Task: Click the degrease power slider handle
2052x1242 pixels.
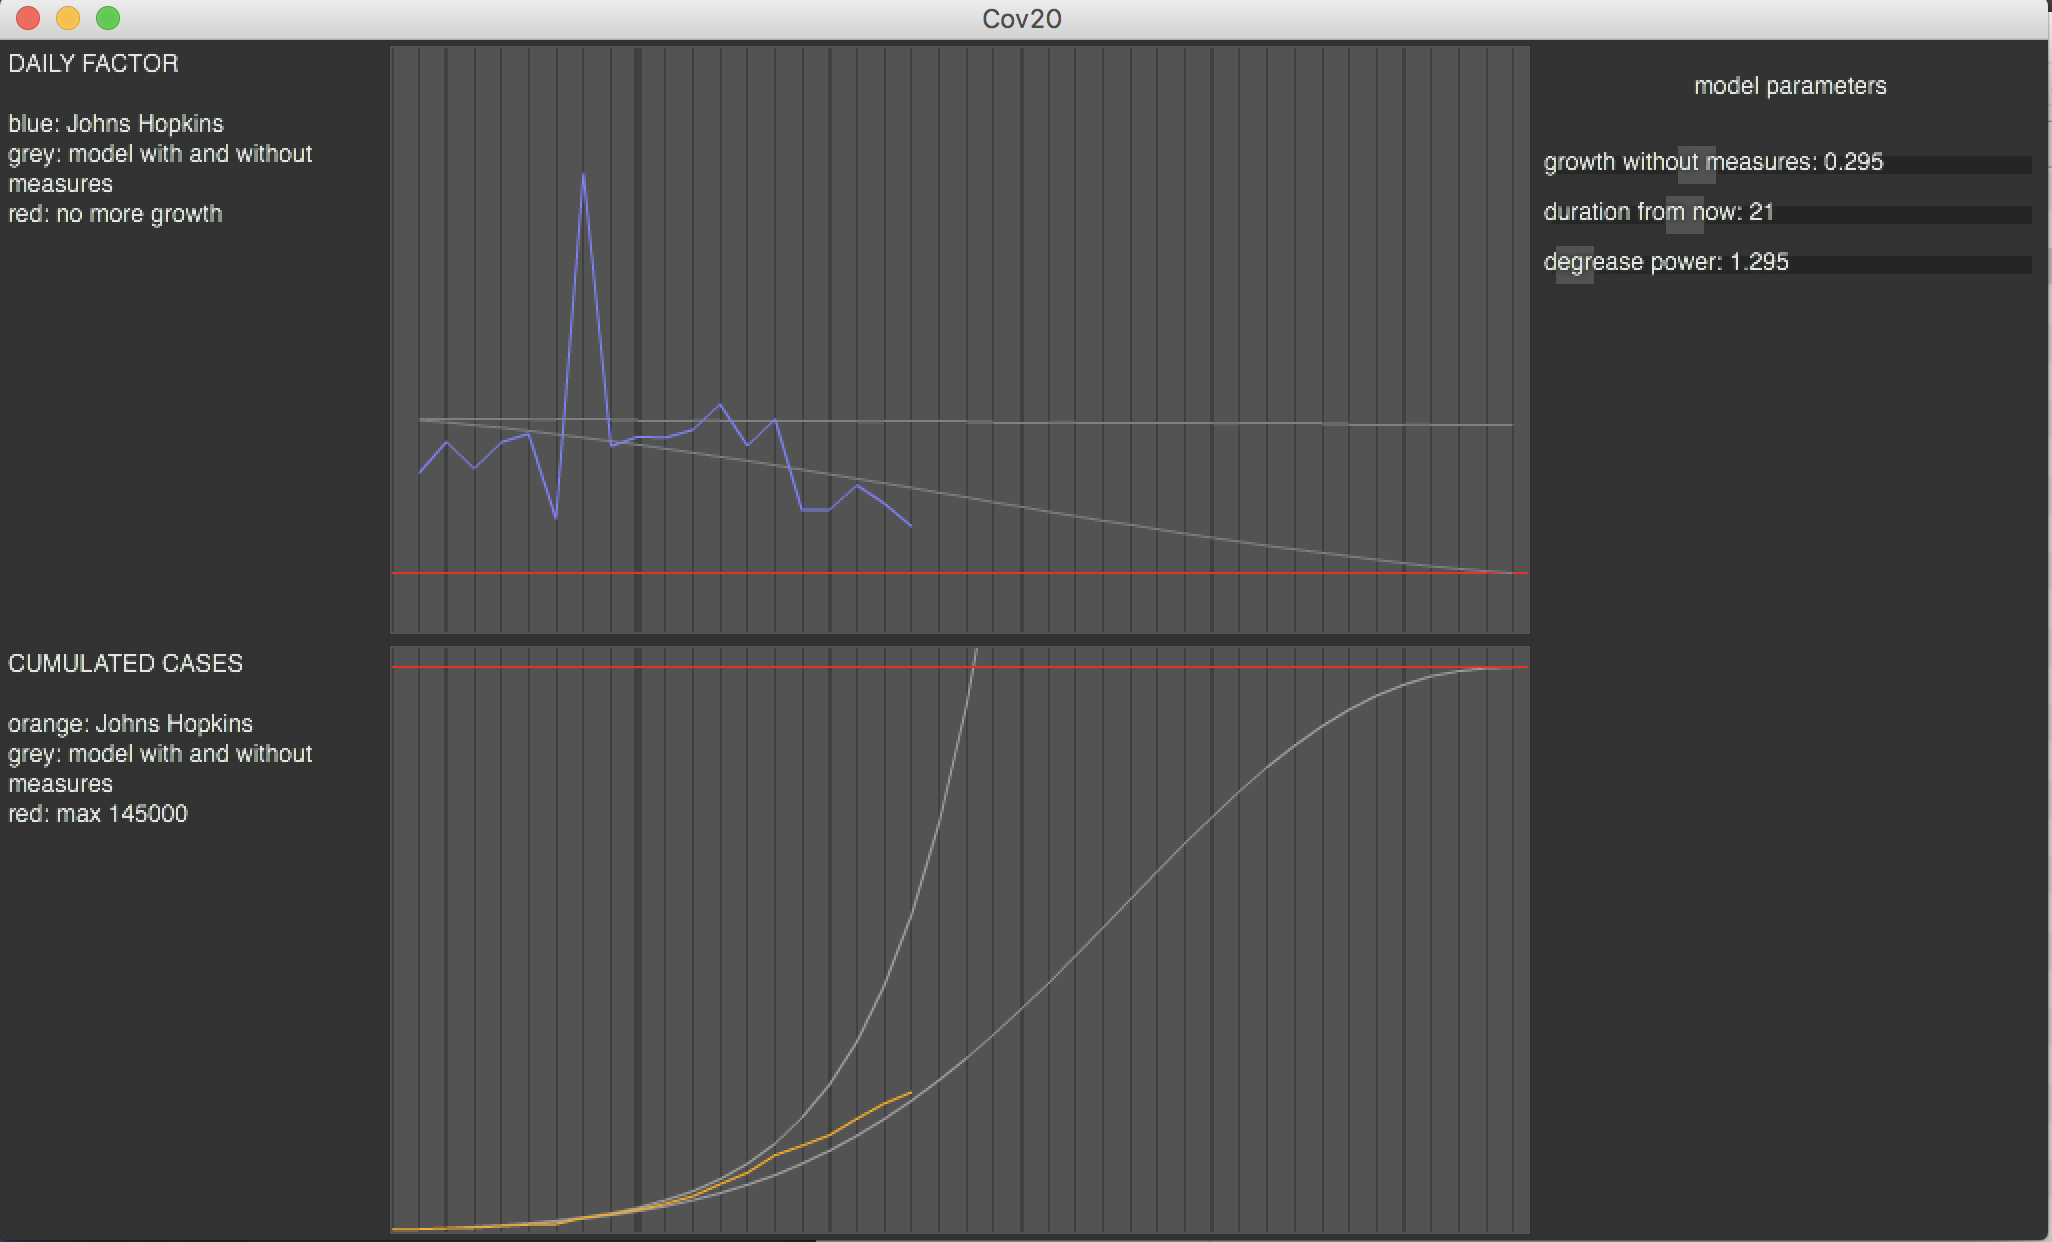Action: tap(1575, 265)
